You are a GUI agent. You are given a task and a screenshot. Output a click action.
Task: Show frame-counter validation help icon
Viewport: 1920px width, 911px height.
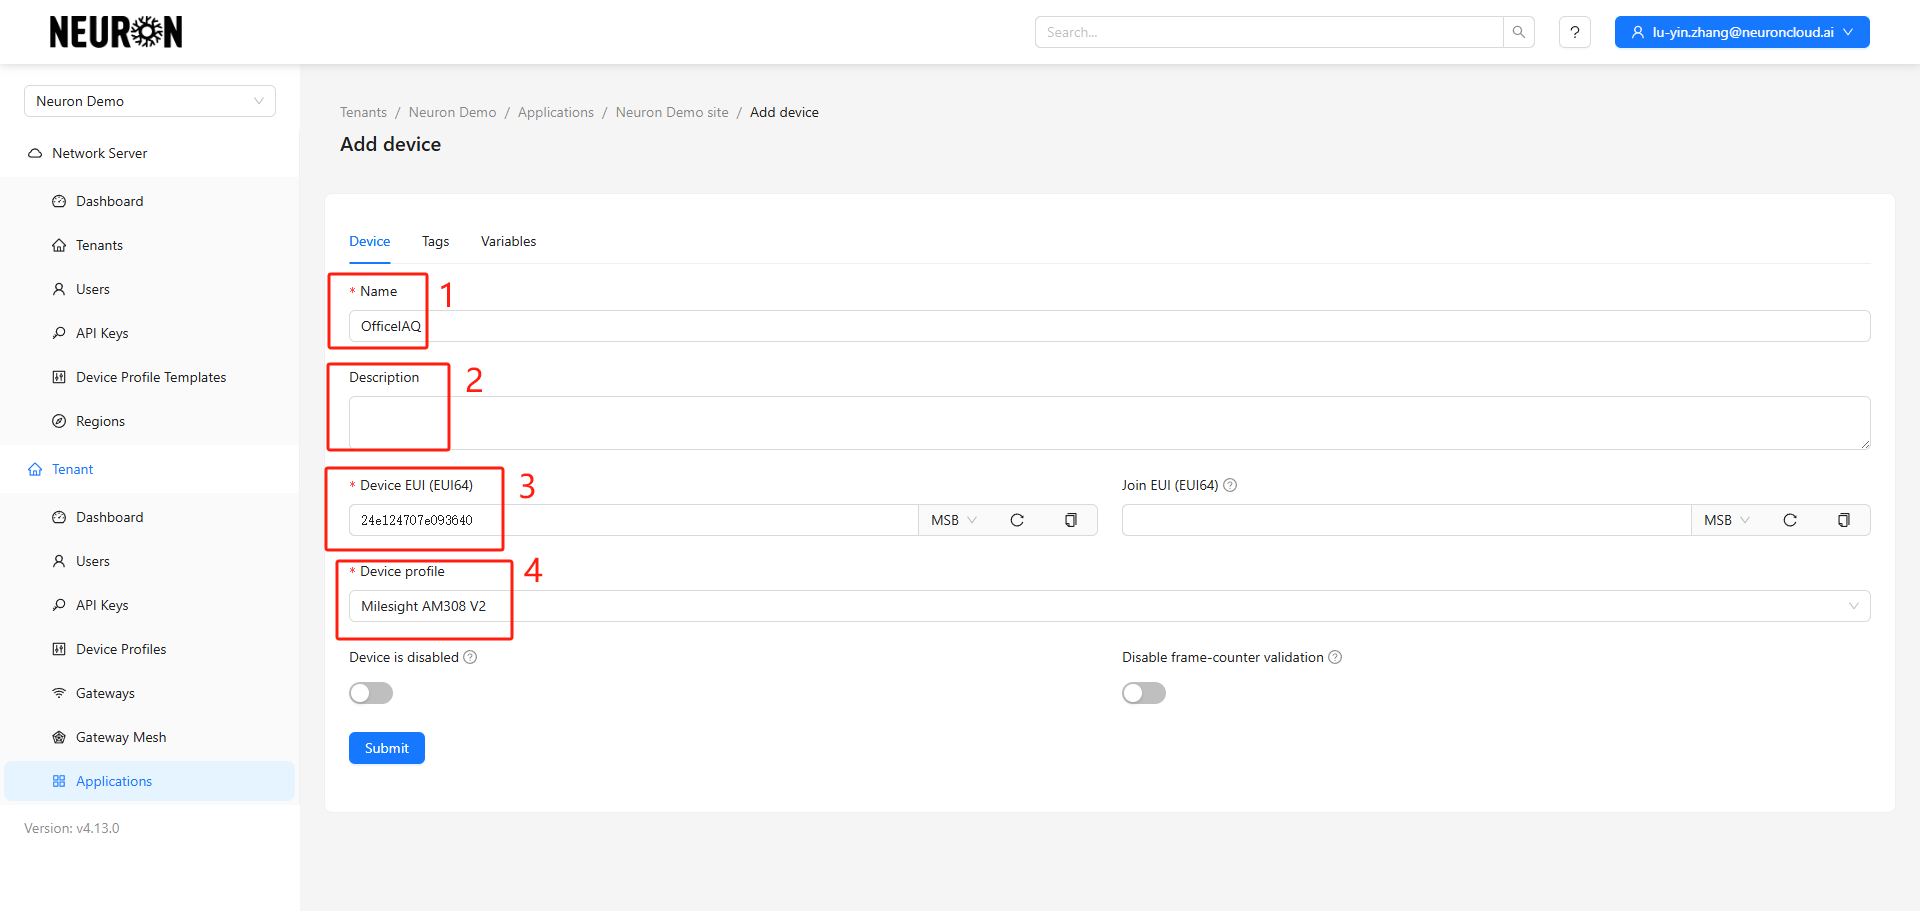pos(1335,657)
